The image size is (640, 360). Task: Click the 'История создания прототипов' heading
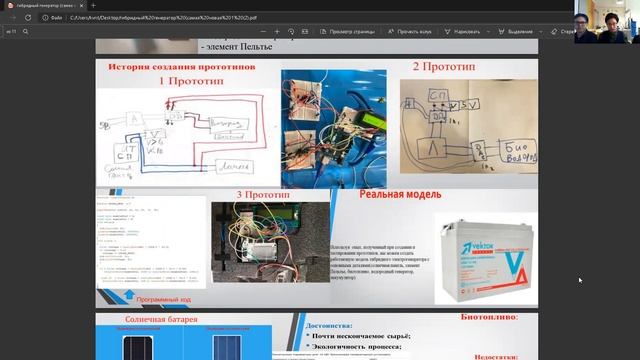[x=182, y=67]
